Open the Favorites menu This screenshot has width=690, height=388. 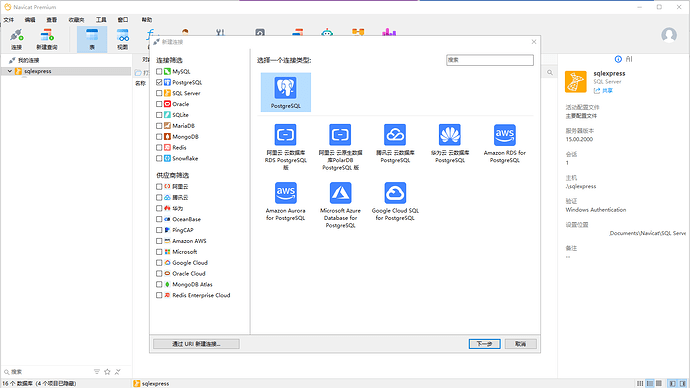pos(76,20)
